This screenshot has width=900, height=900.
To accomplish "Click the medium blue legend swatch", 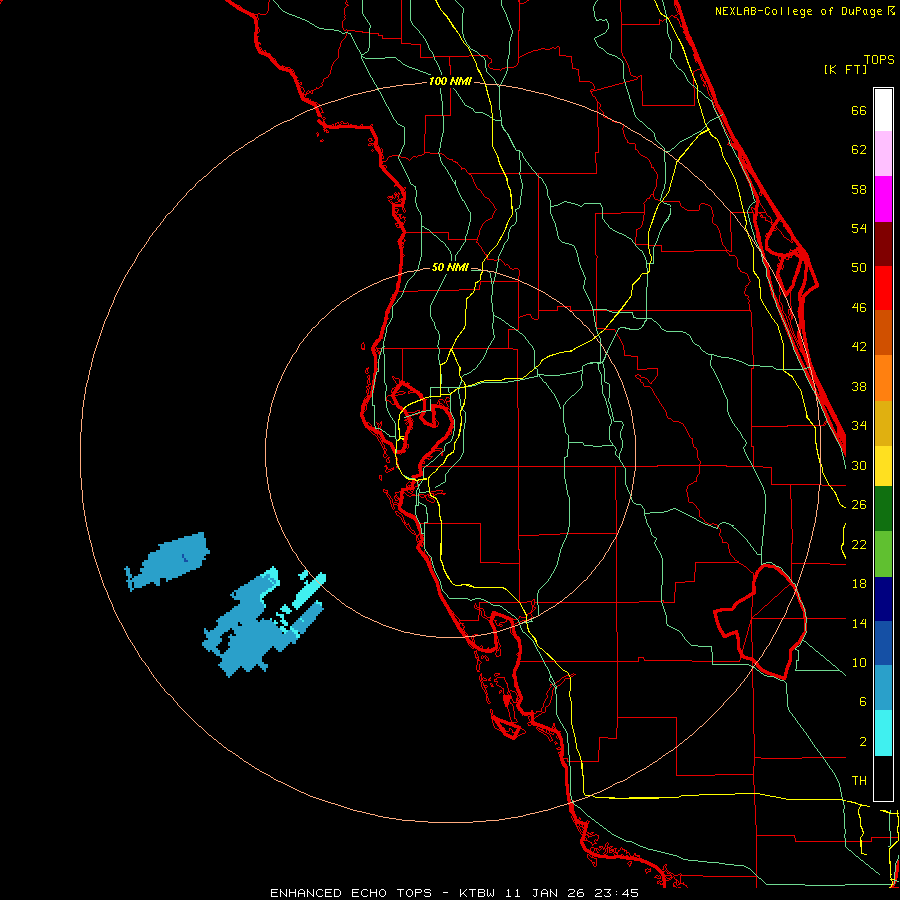I will coord(883,643).
